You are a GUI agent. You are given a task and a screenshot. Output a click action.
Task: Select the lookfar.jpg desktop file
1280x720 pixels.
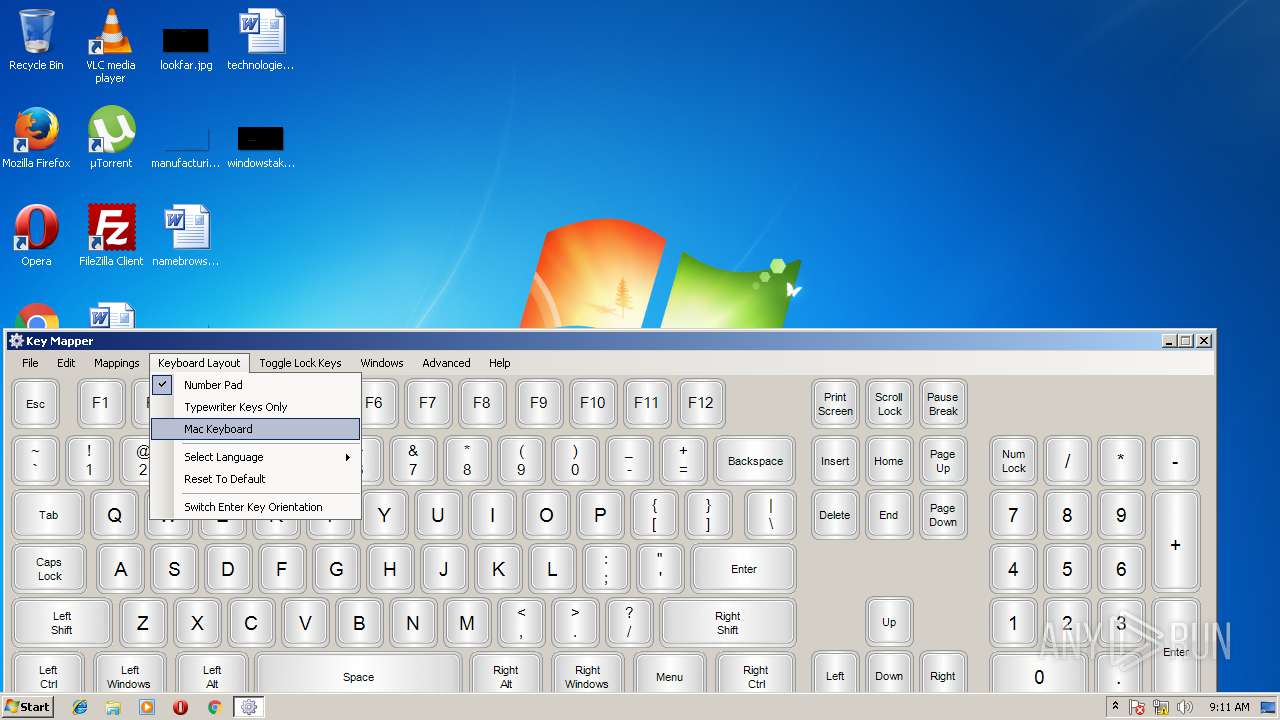(186, 48)
